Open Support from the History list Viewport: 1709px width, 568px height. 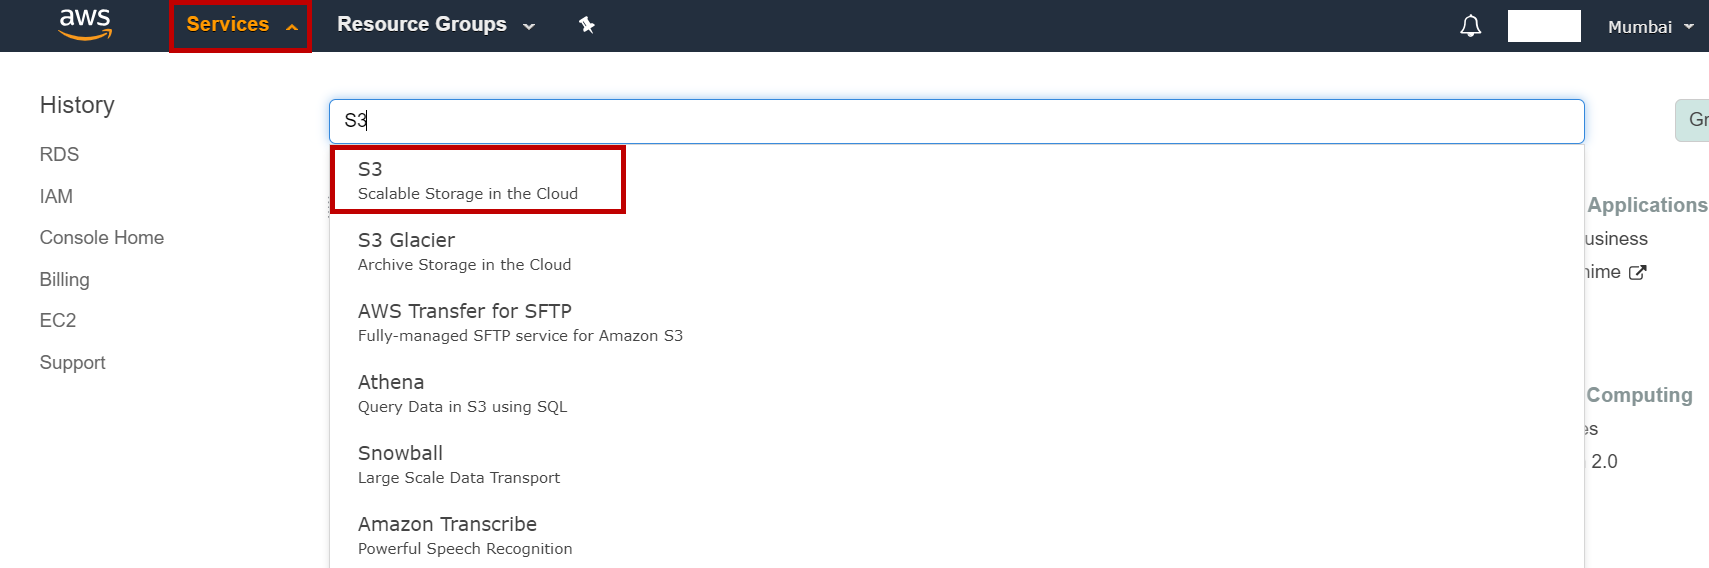[72, 363]
